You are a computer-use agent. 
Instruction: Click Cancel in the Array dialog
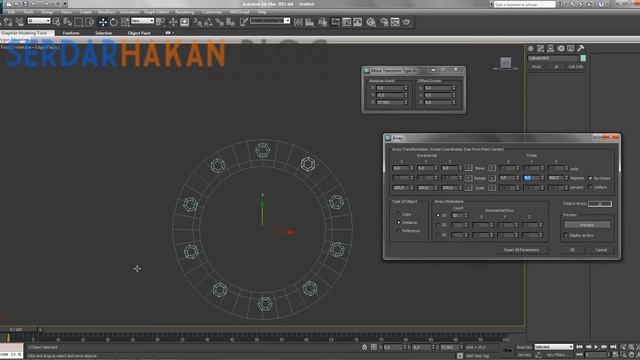click(x=601, y=250)
